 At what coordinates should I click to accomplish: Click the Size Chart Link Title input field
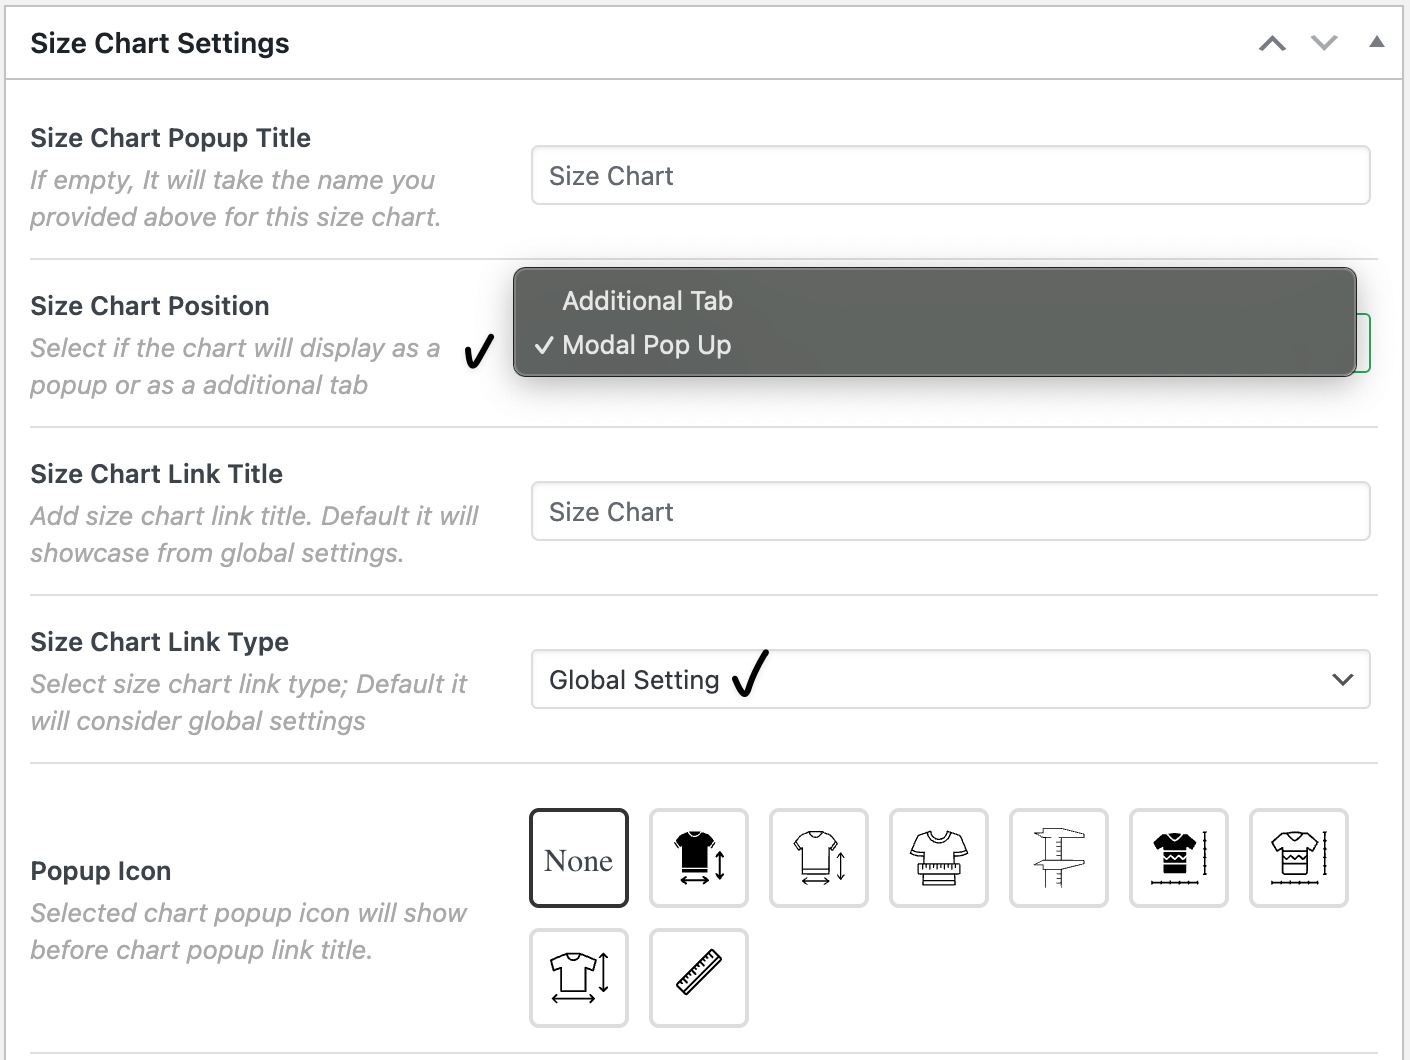click(x=949, y=511)
